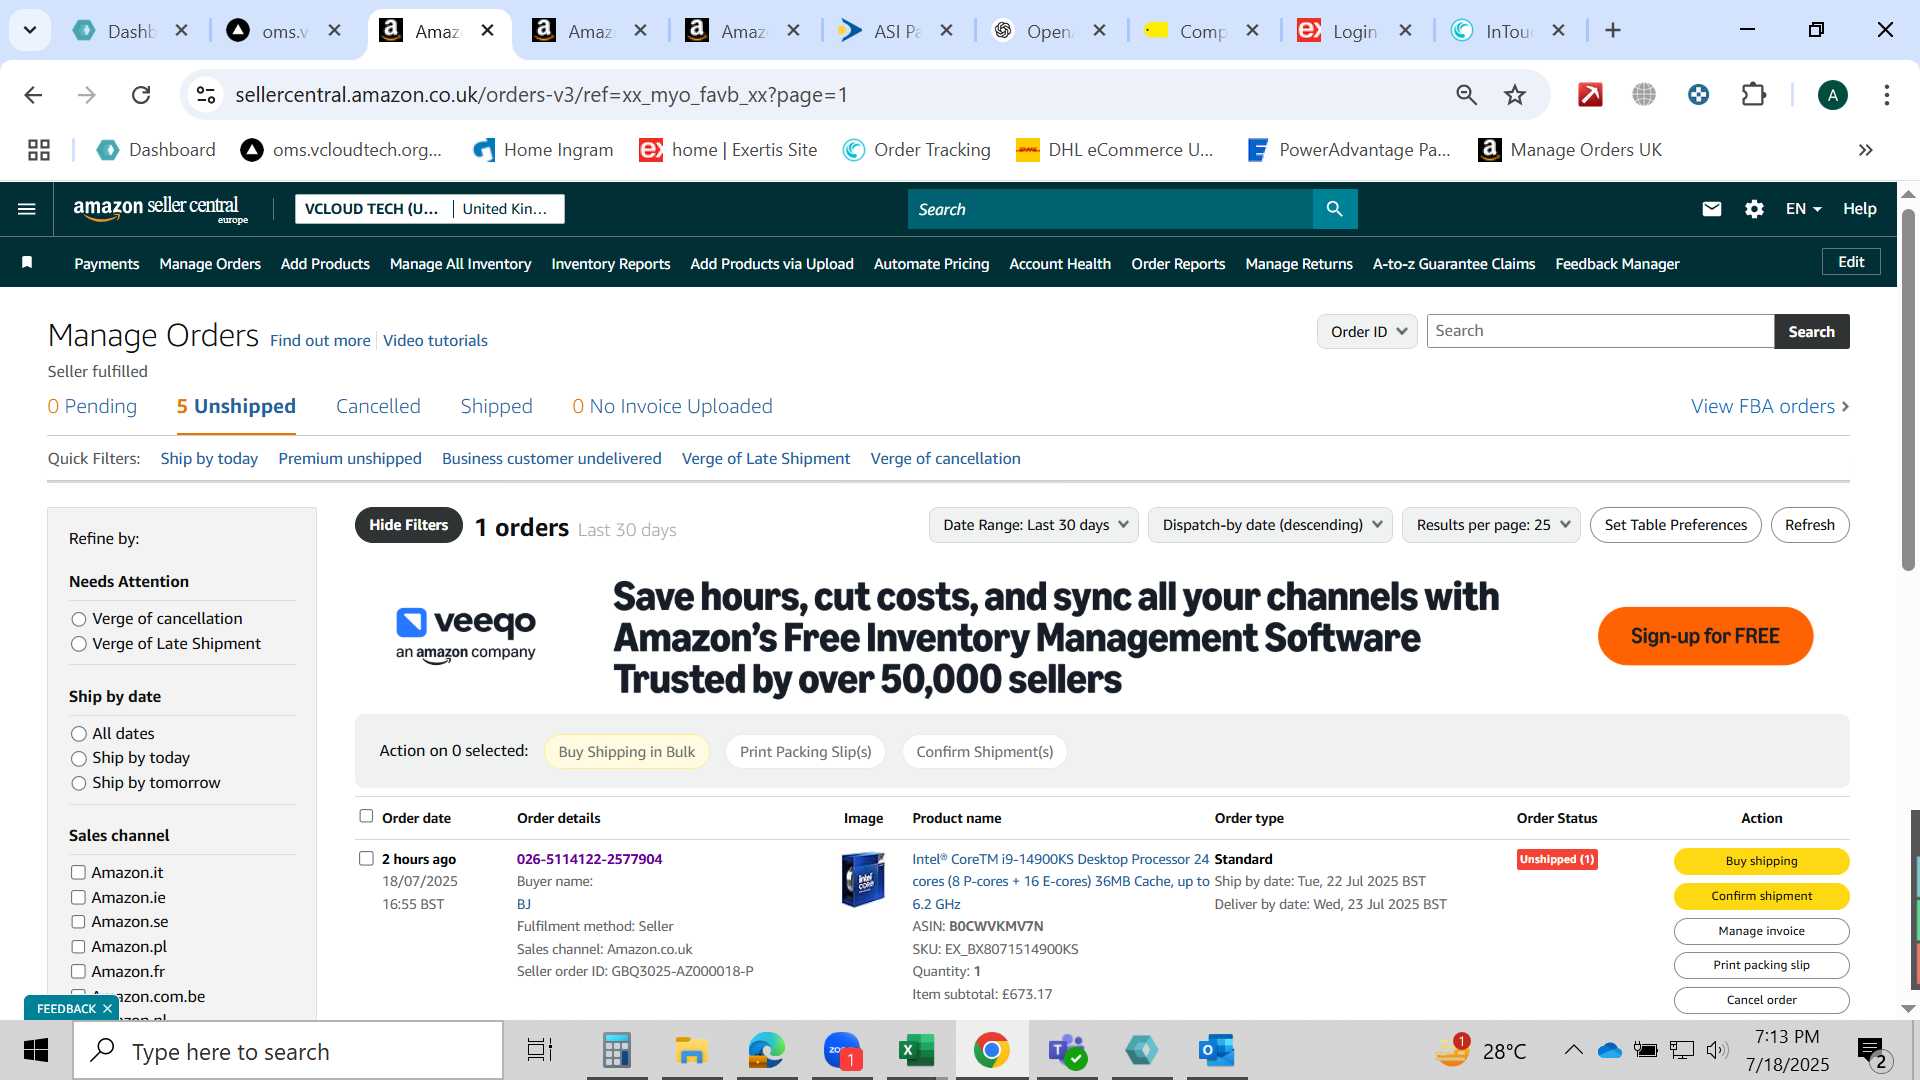Viewport: 1920px width, 1080px height.
Task: Tick the select-all checkbox beside Order date
Action: pyautogui.click(x=366, y=817)
